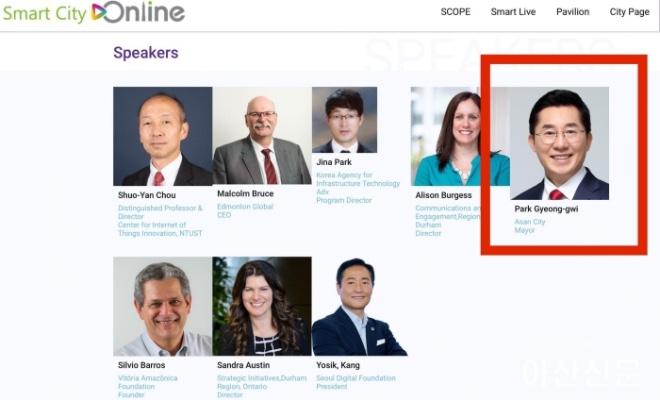Click Jina Park's speaker photo
This screenshot has height=400, width=660.
(344, 120)
